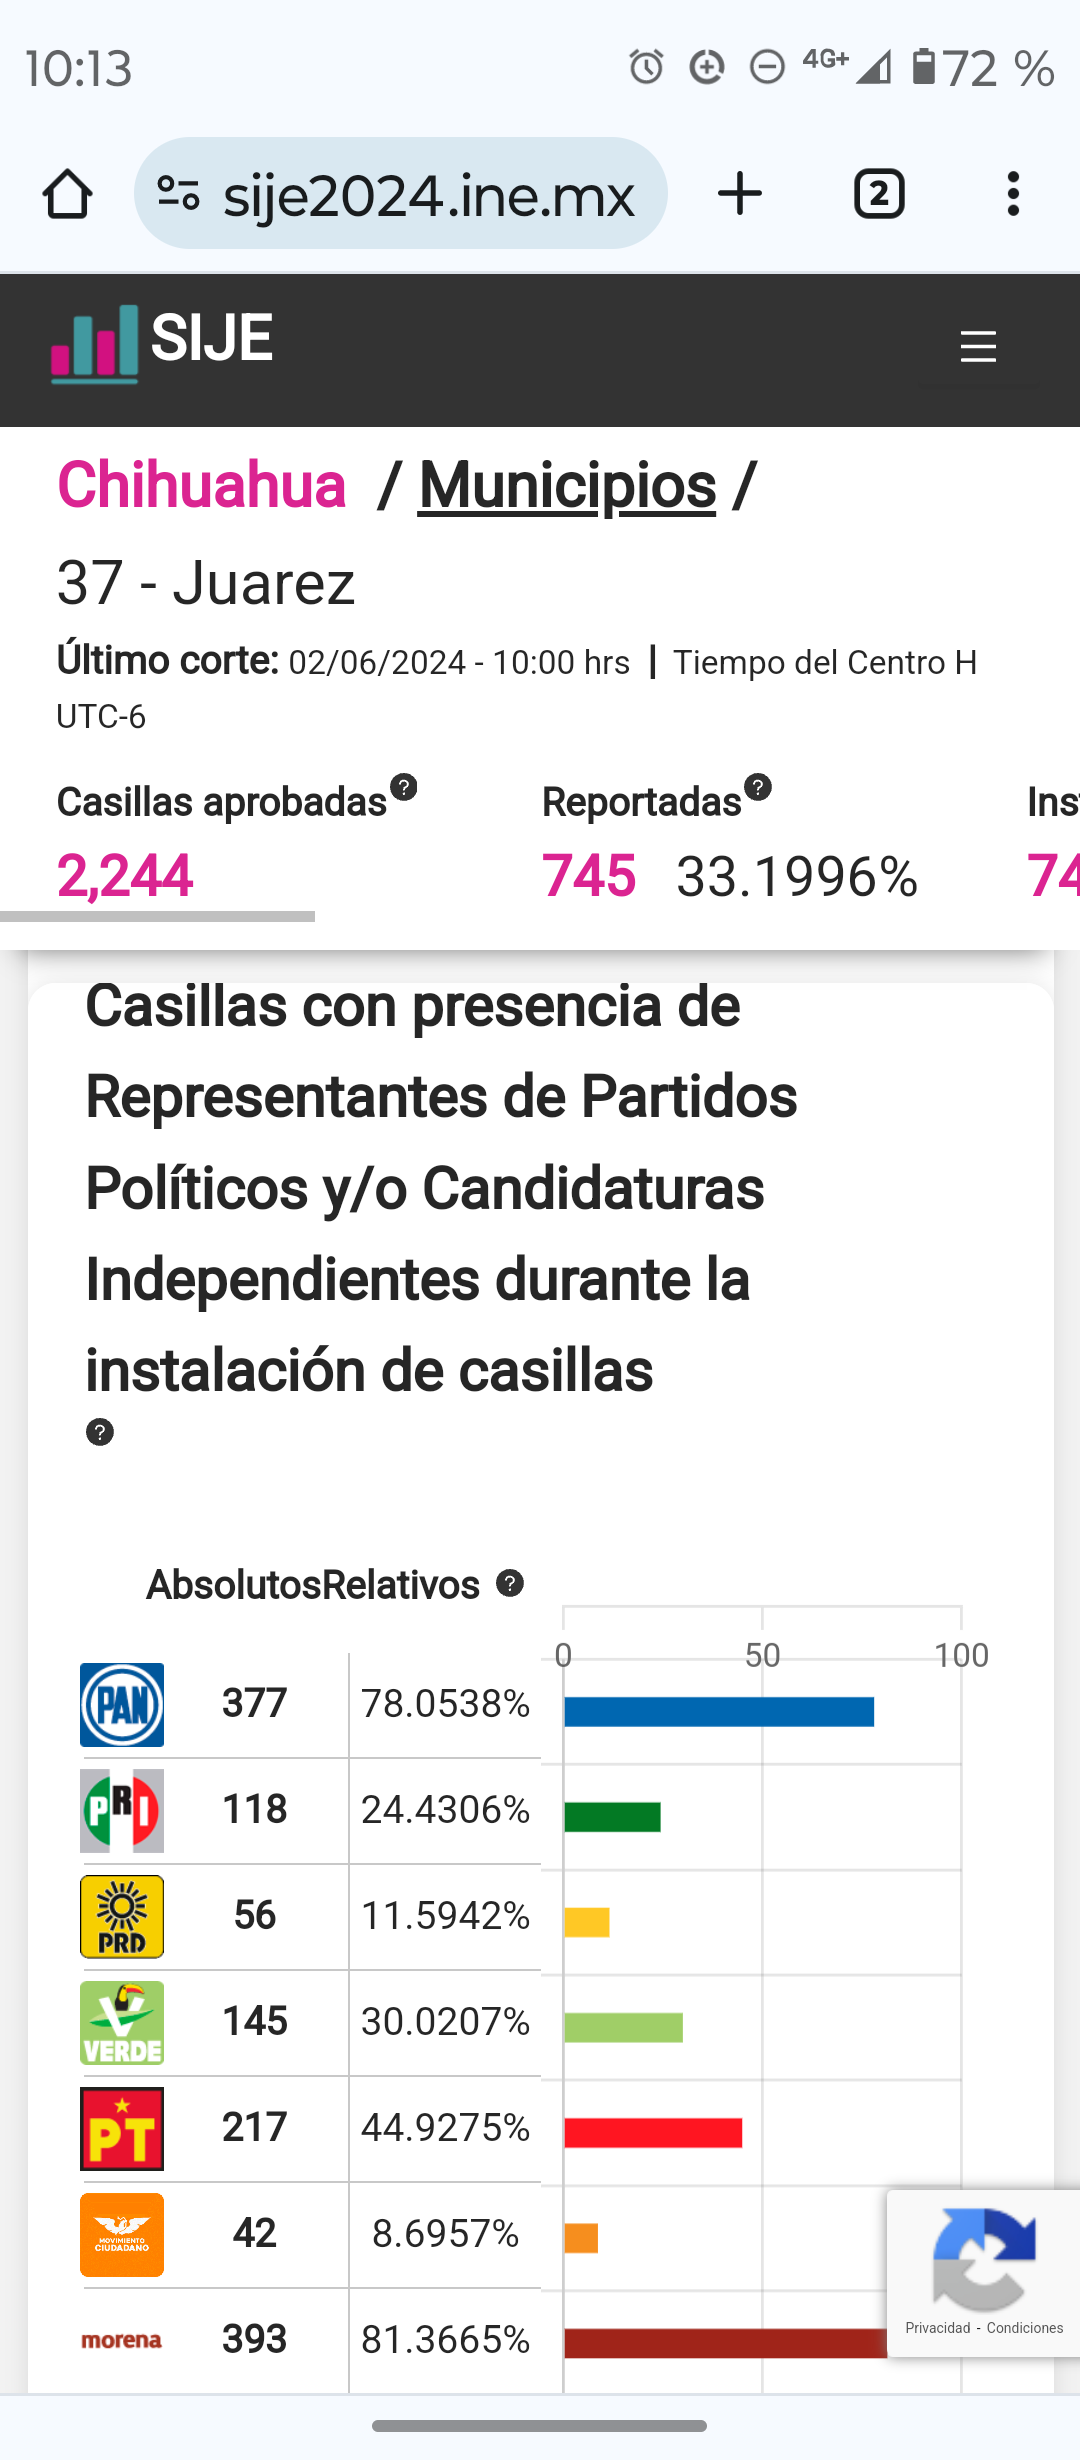Screen dimensions: 1080x2460
Task: Open the browser three-dot menu
Action: click(1013, 194)
